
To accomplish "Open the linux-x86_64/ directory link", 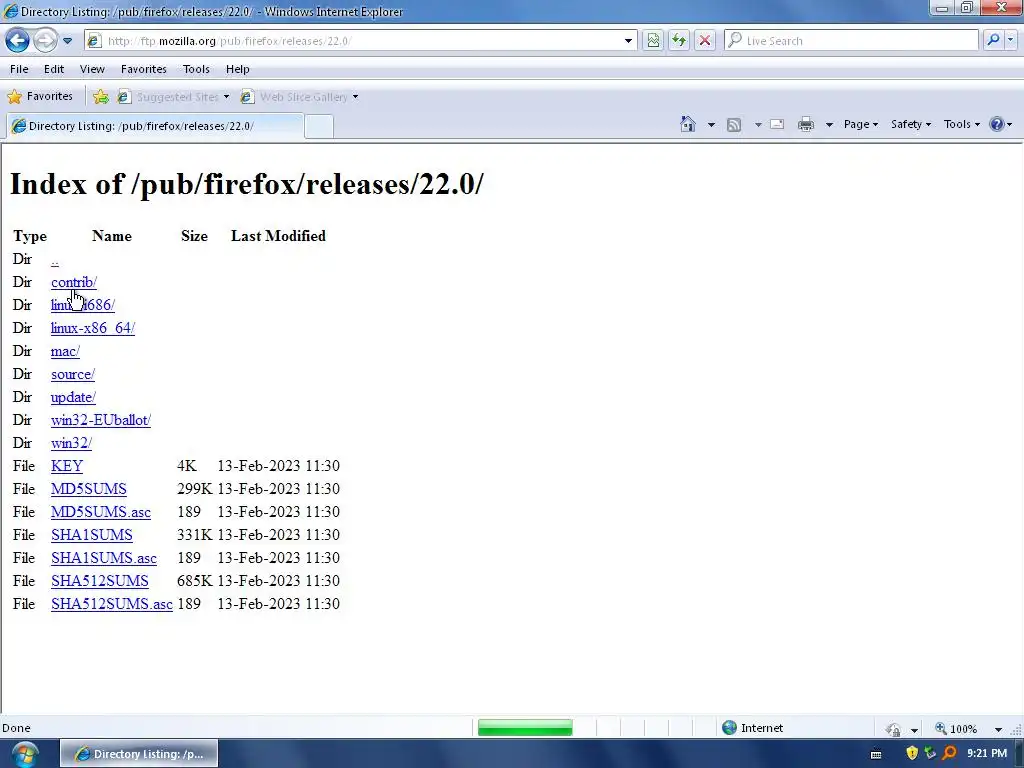I will (93, 328).
